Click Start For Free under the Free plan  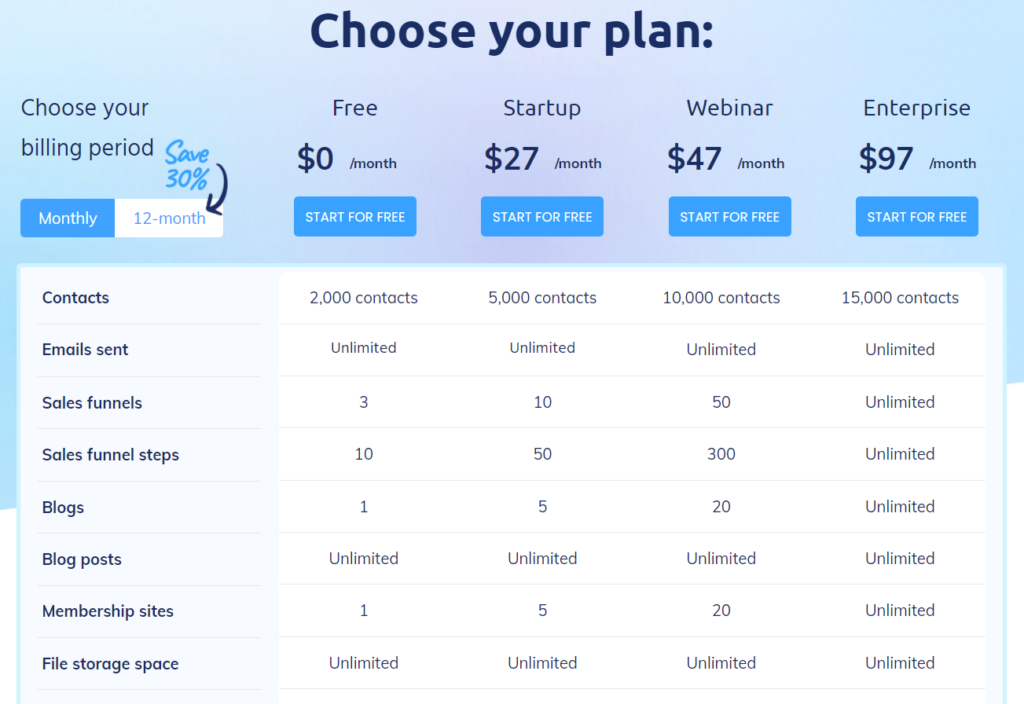[x=354, y=216]
